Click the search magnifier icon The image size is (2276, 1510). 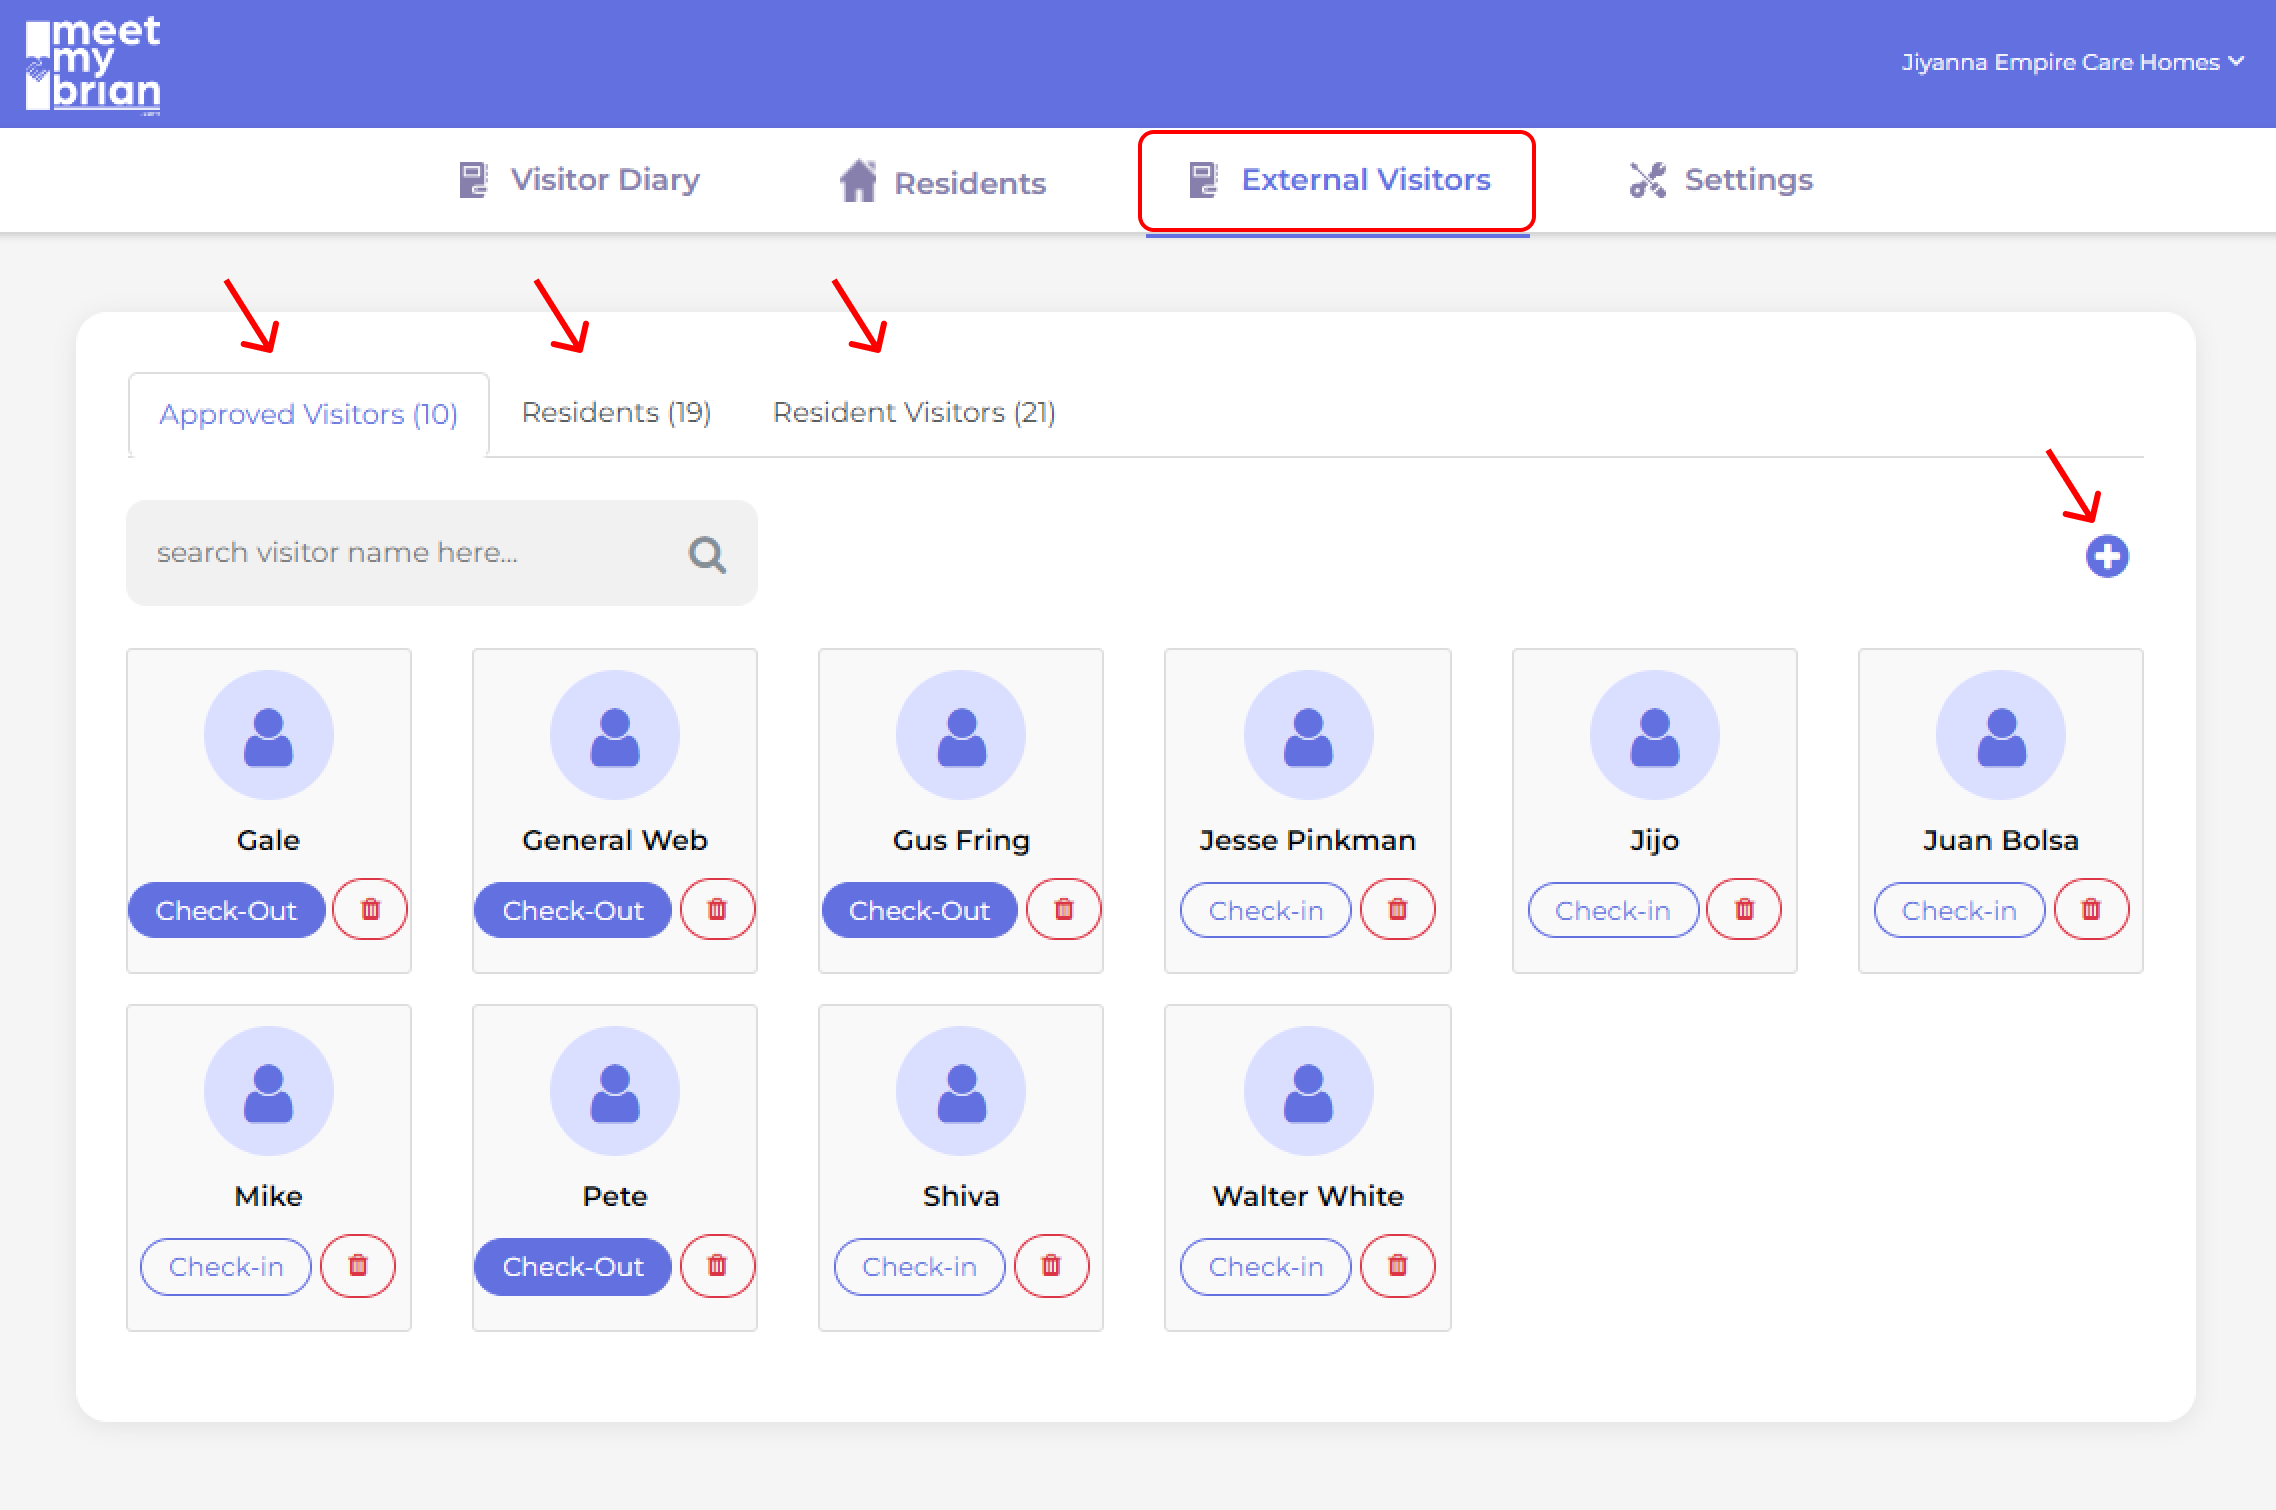[x=707, y=554]
